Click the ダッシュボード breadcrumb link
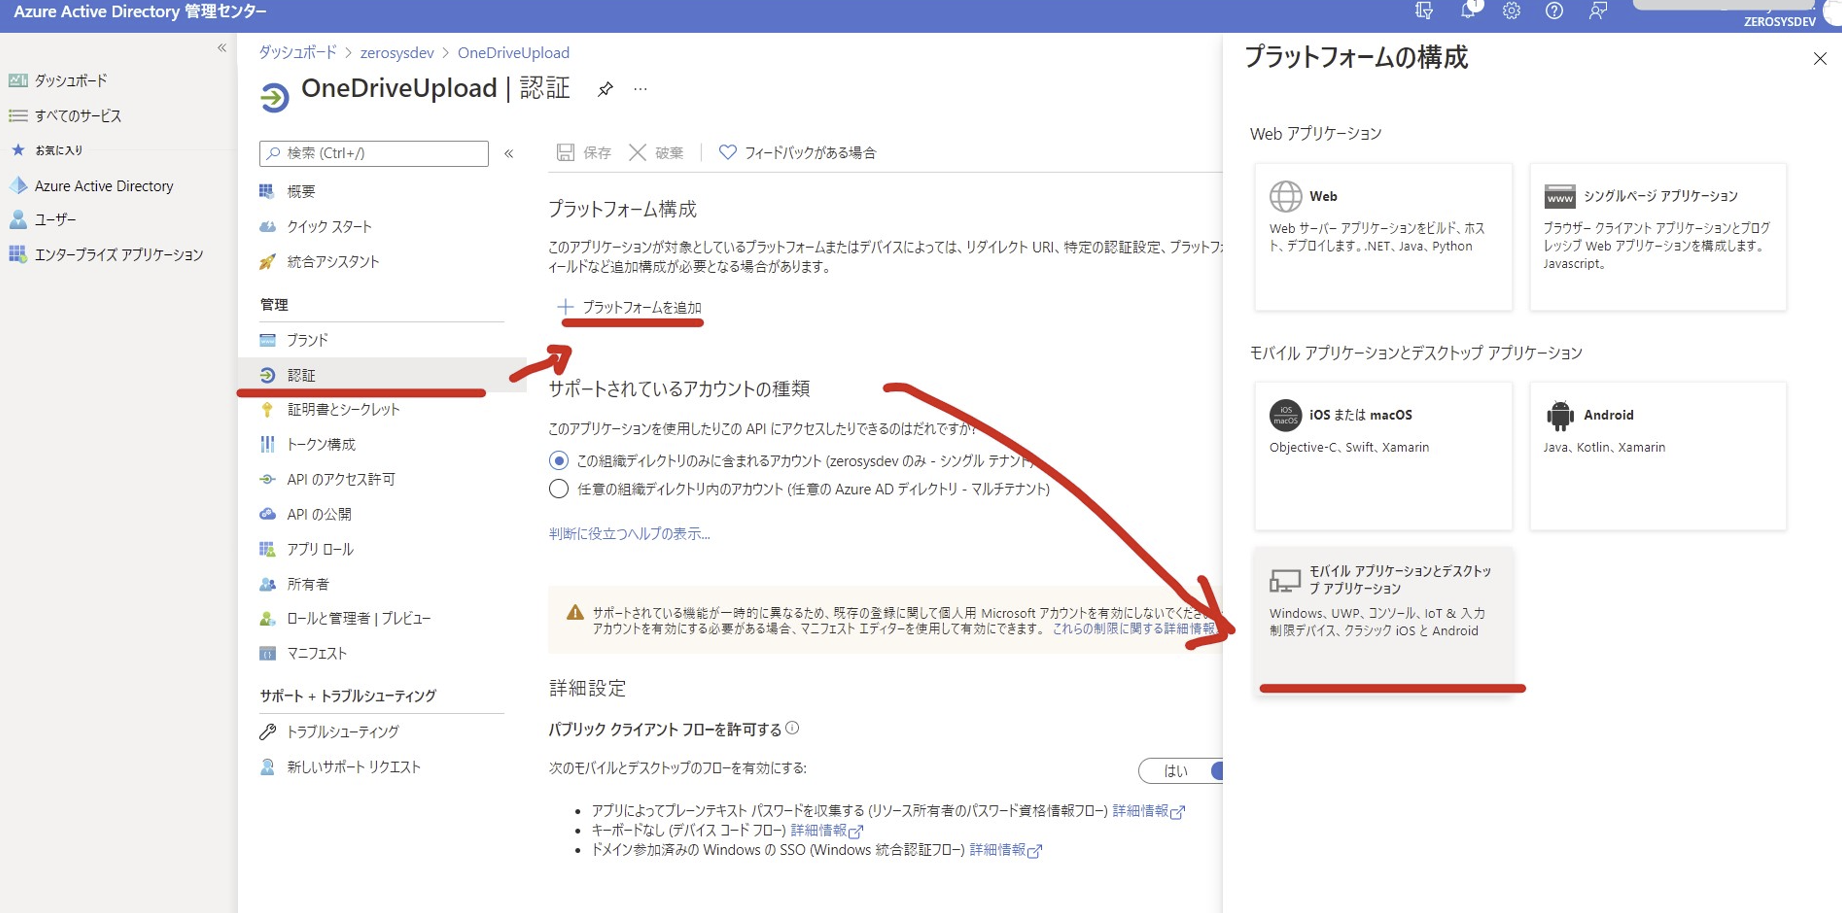 pos(297,52)
